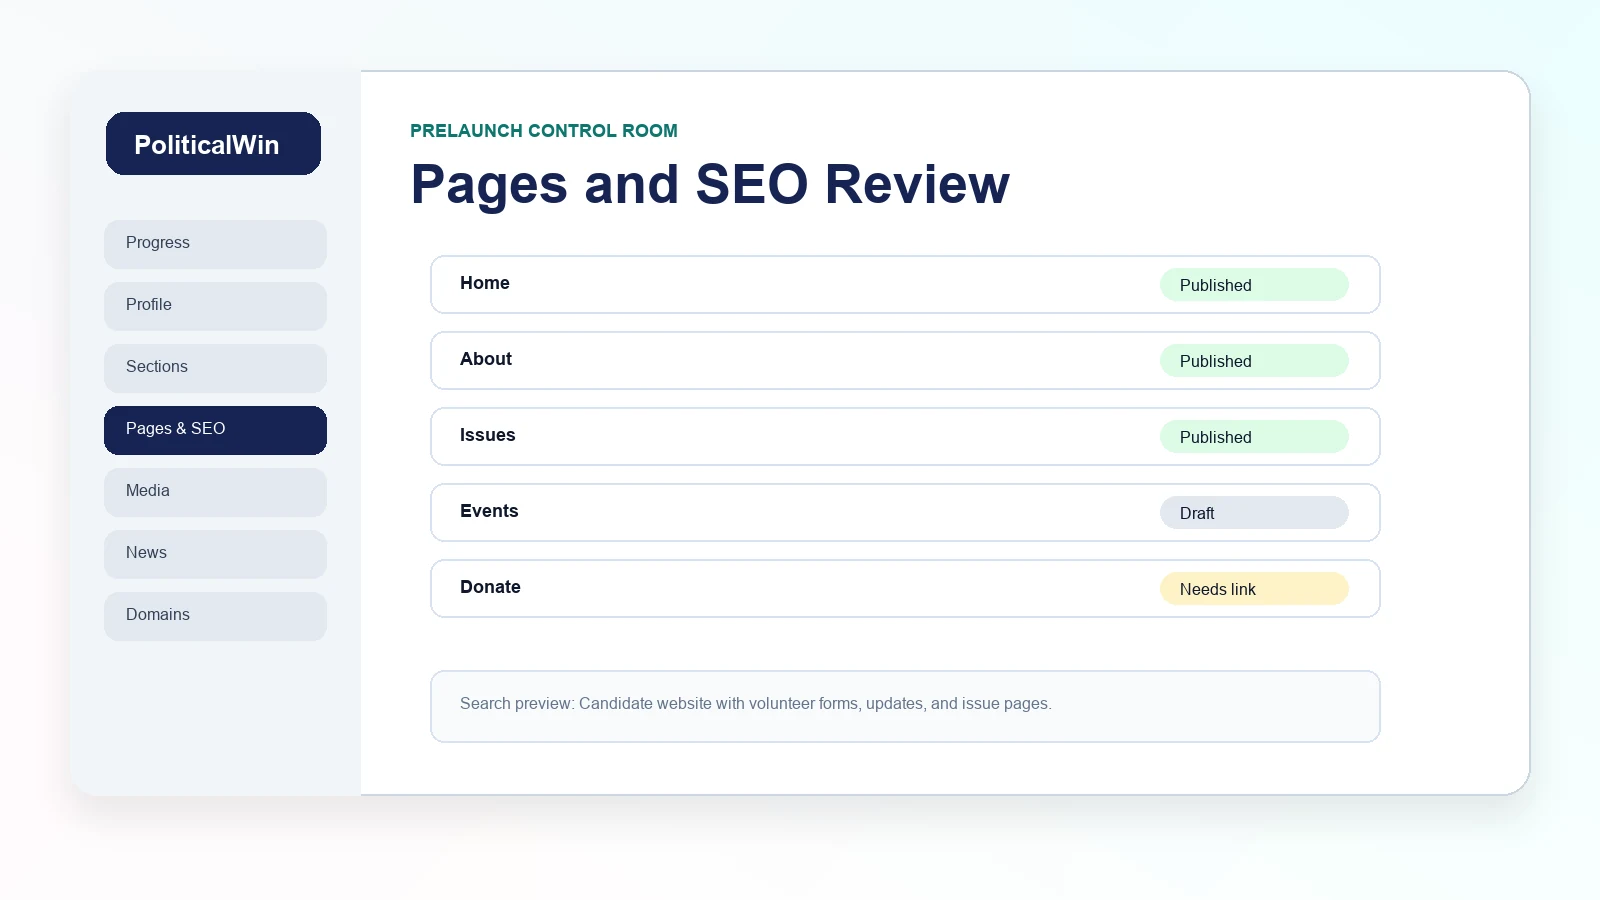Open Sections in the sidebar
This screenshot has width=1600, height=900.
coord(215,368)
